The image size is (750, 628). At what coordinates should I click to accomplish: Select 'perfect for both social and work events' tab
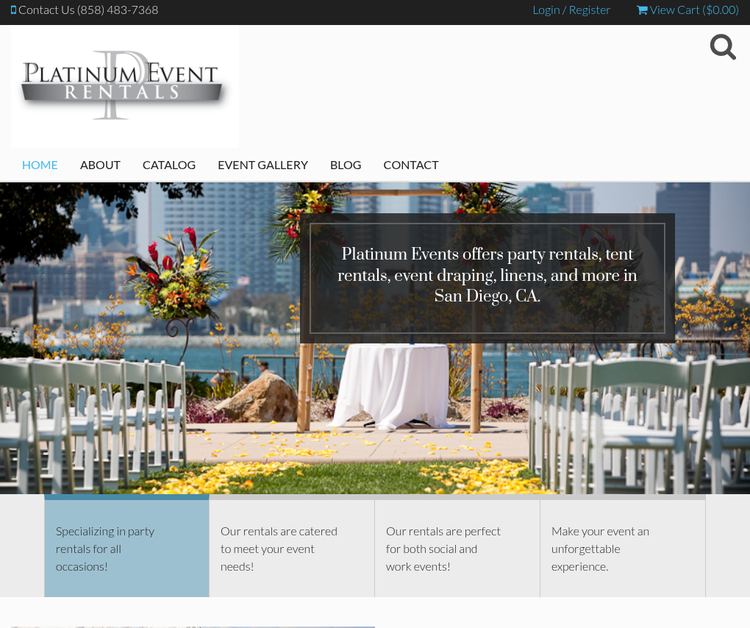pyautogui.click(x=457, y=548)
